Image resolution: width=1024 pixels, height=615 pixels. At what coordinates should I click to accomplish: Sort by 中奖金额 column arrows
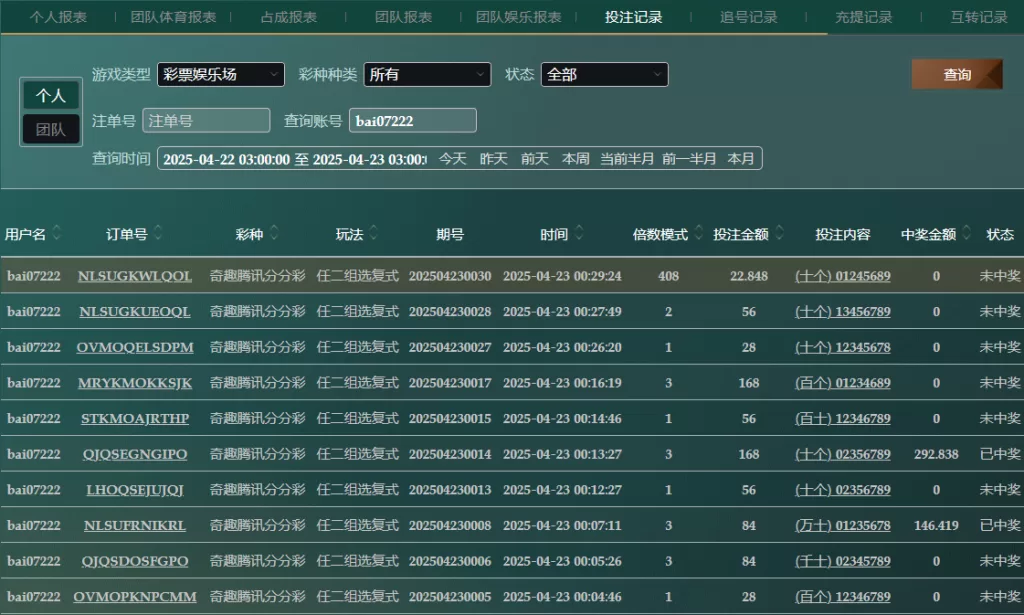[967, 232]
